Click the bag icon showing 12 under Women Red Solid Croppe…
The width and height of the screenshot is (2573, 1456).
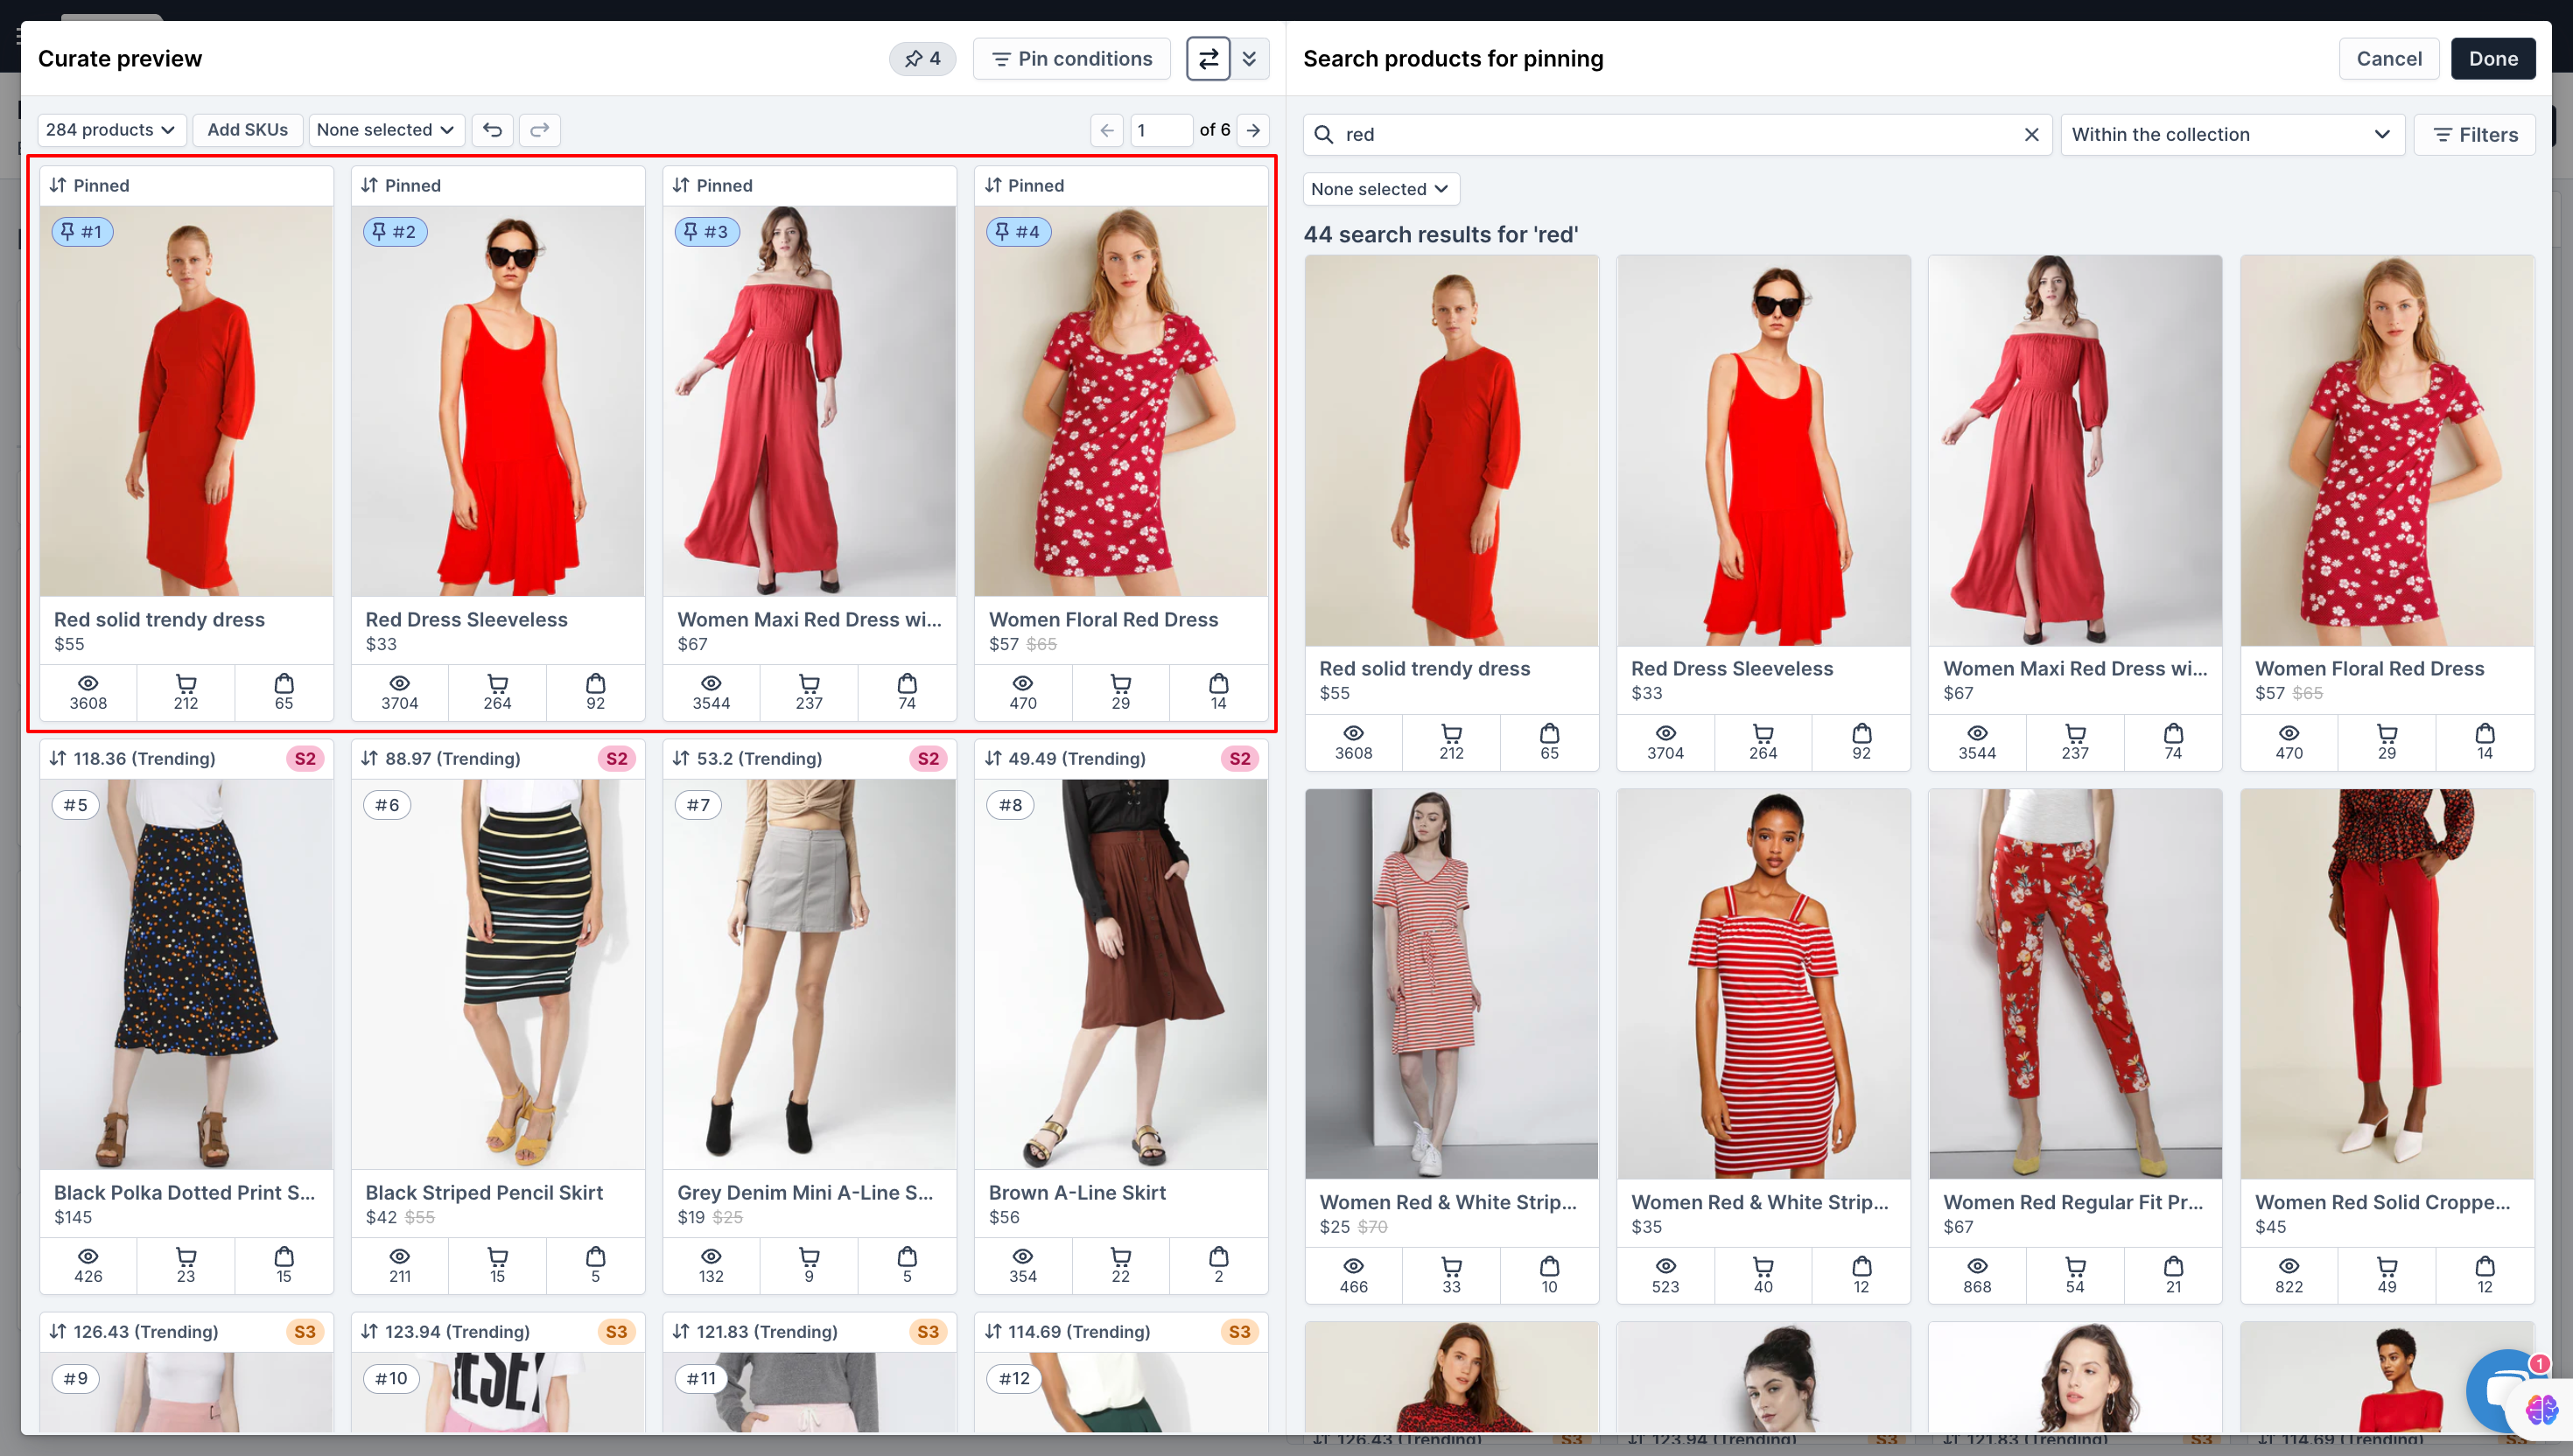coord(2485,1267)
